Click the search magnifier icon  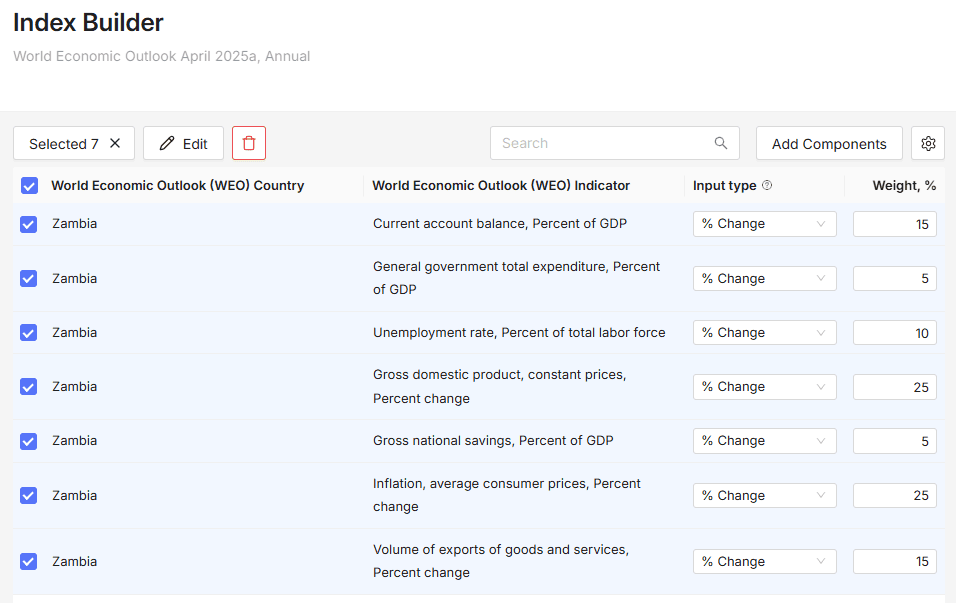point(721,143)
